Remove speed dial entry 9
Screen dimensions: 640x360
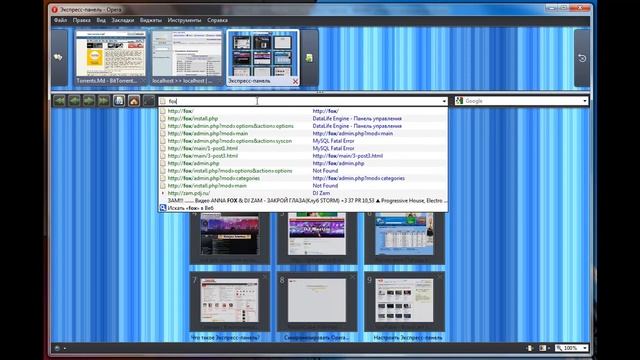(440, 277)
